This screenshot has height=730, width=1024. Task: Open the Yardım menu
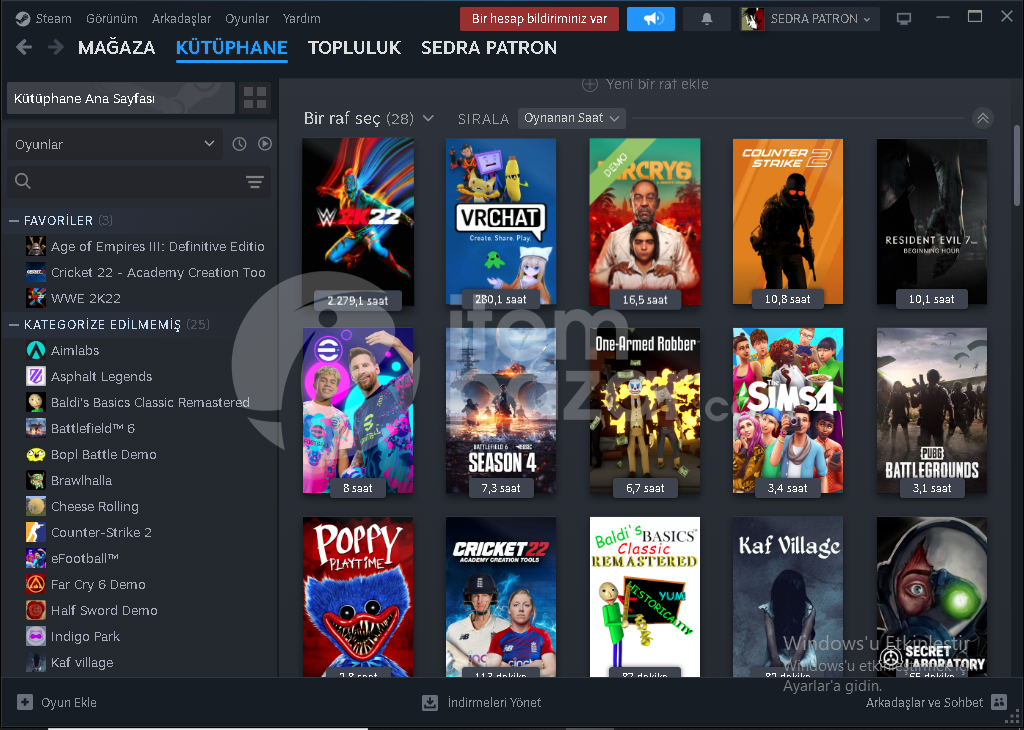click(x=302, y=18)
